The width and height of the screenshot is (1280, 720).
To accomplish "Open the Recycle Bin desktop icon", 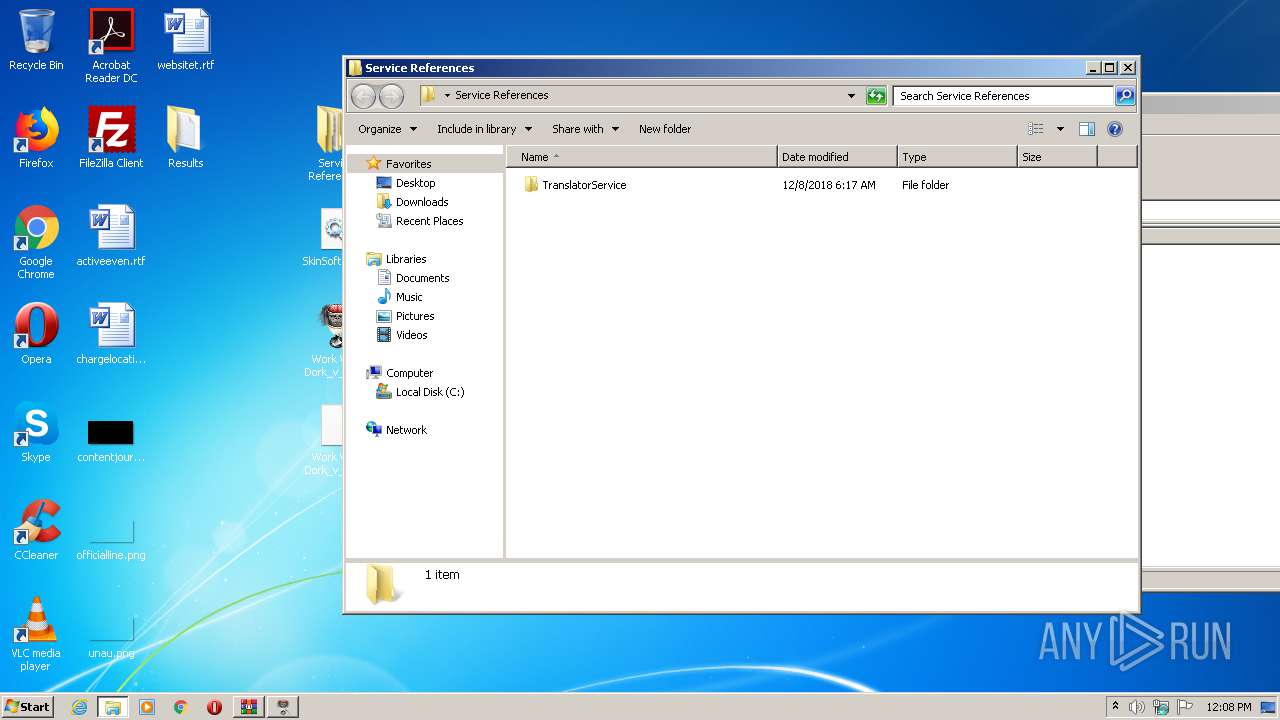I will point(36,40).
